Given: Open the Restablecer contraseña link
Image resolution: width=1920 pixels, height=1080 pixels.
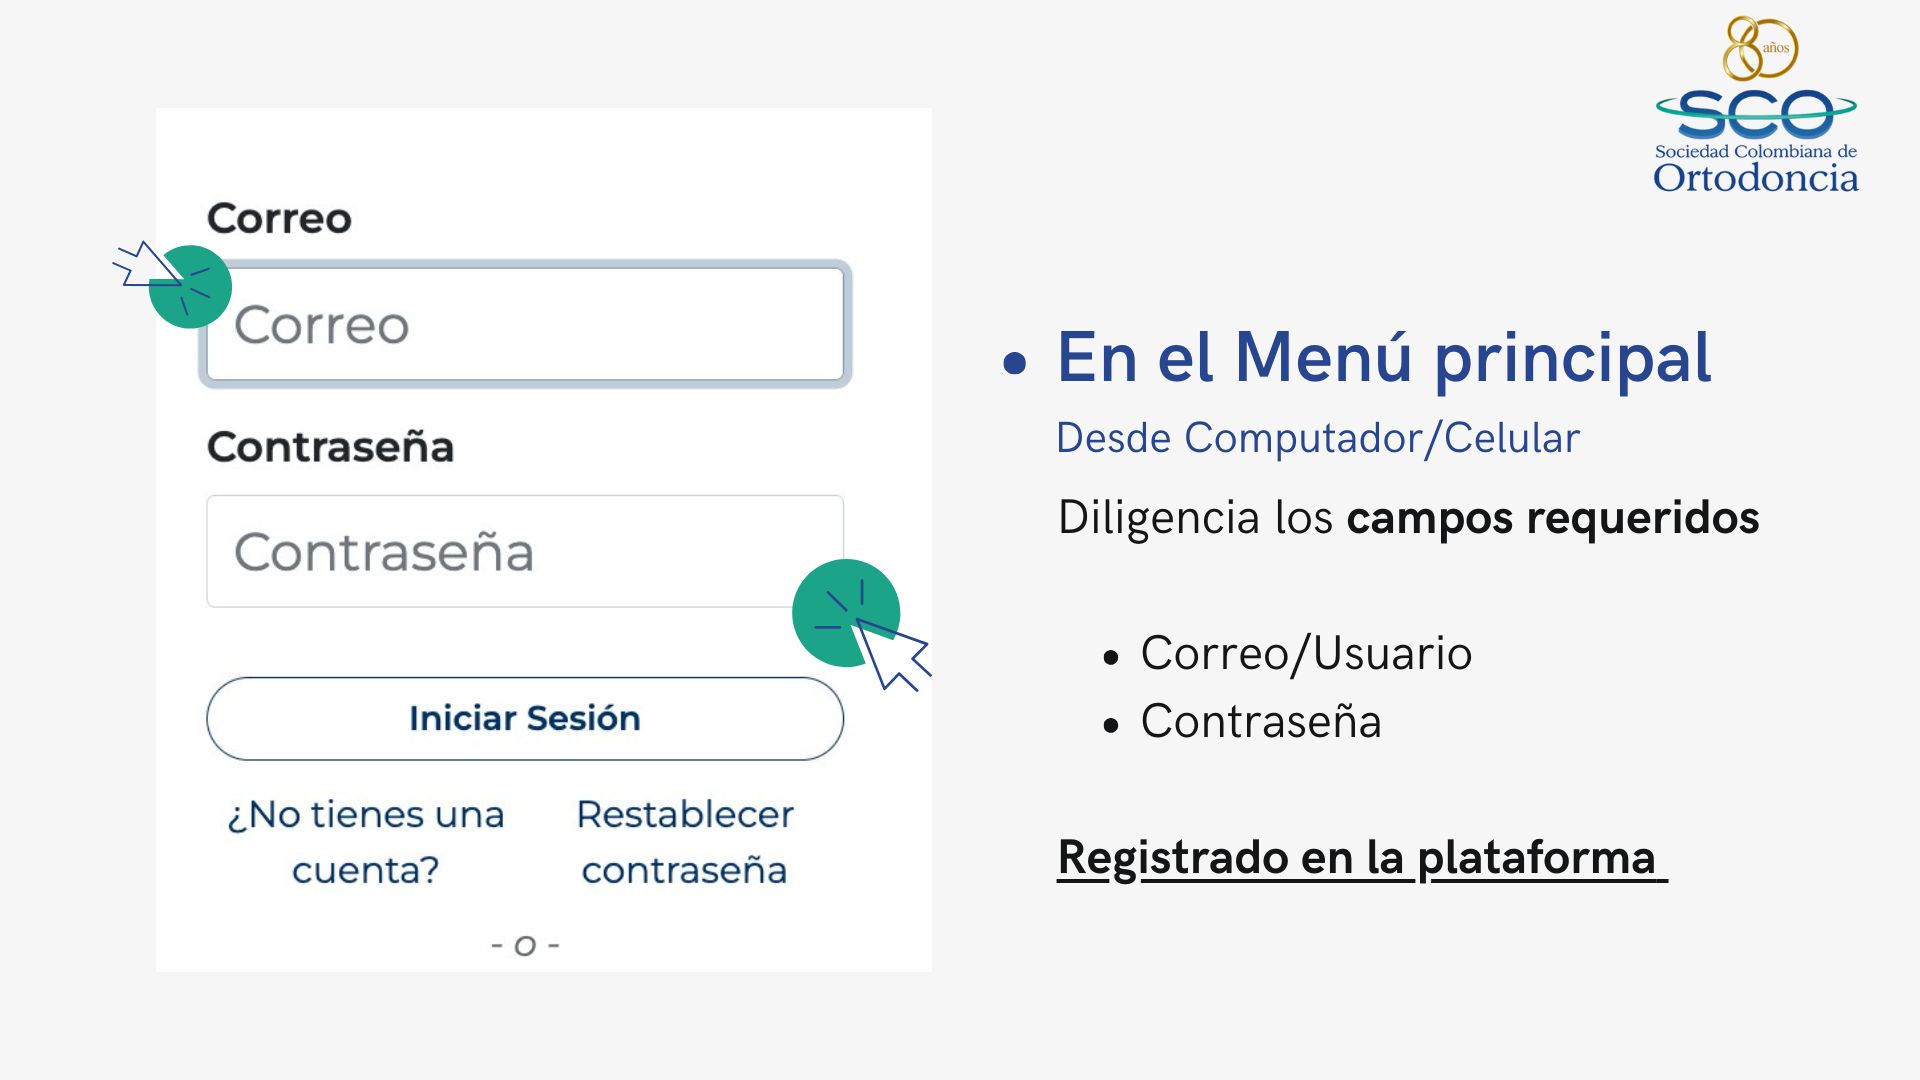Looking at the screenshot, I should (685, 842).
